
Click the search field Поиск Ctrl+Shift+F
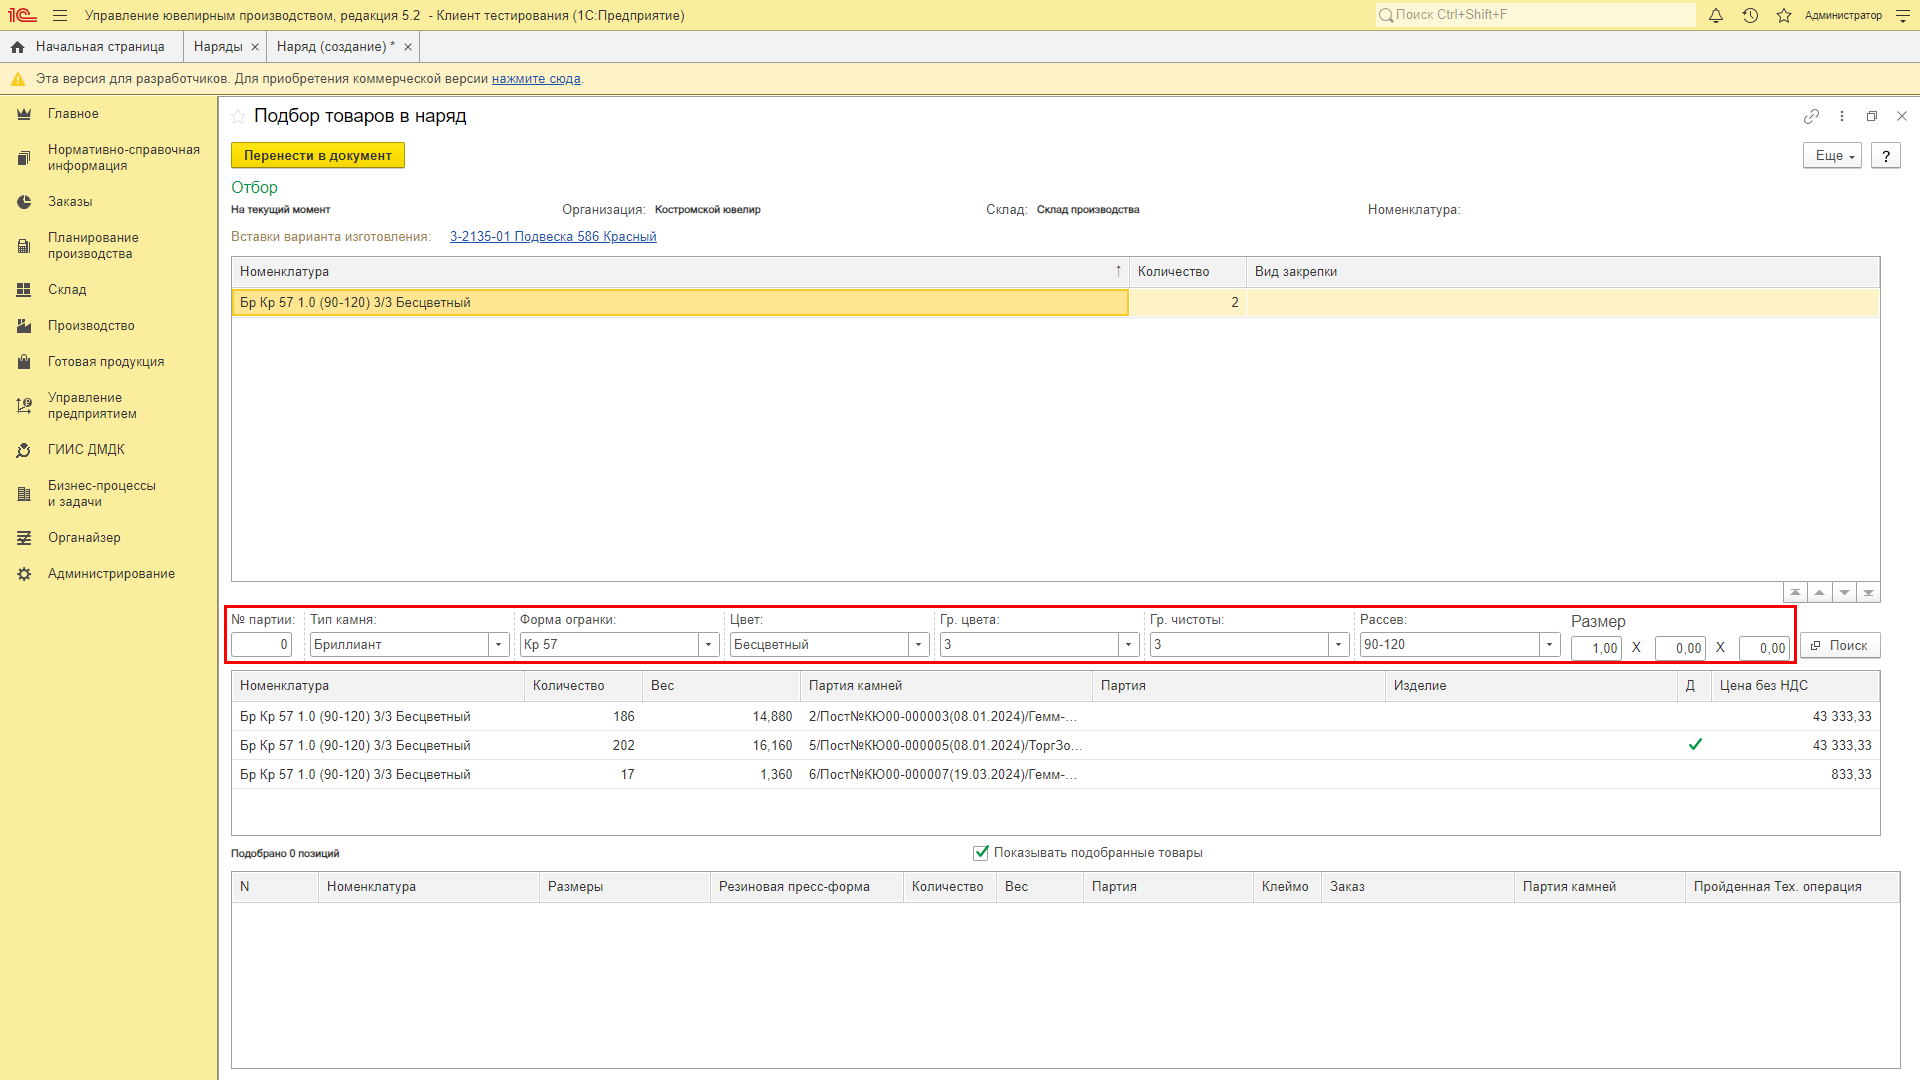(x=1535, y=15)
